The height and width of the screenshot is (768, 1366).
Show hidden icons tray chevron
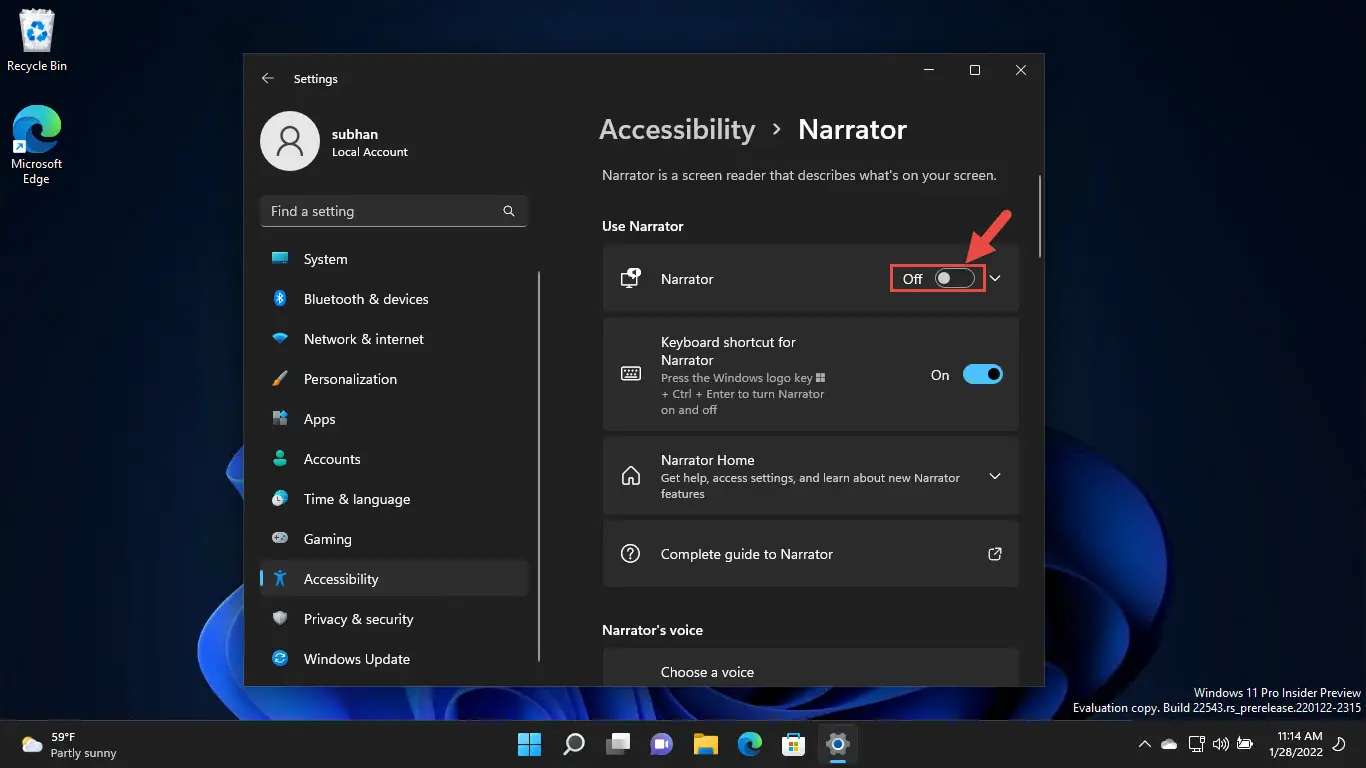(1145, 744)
